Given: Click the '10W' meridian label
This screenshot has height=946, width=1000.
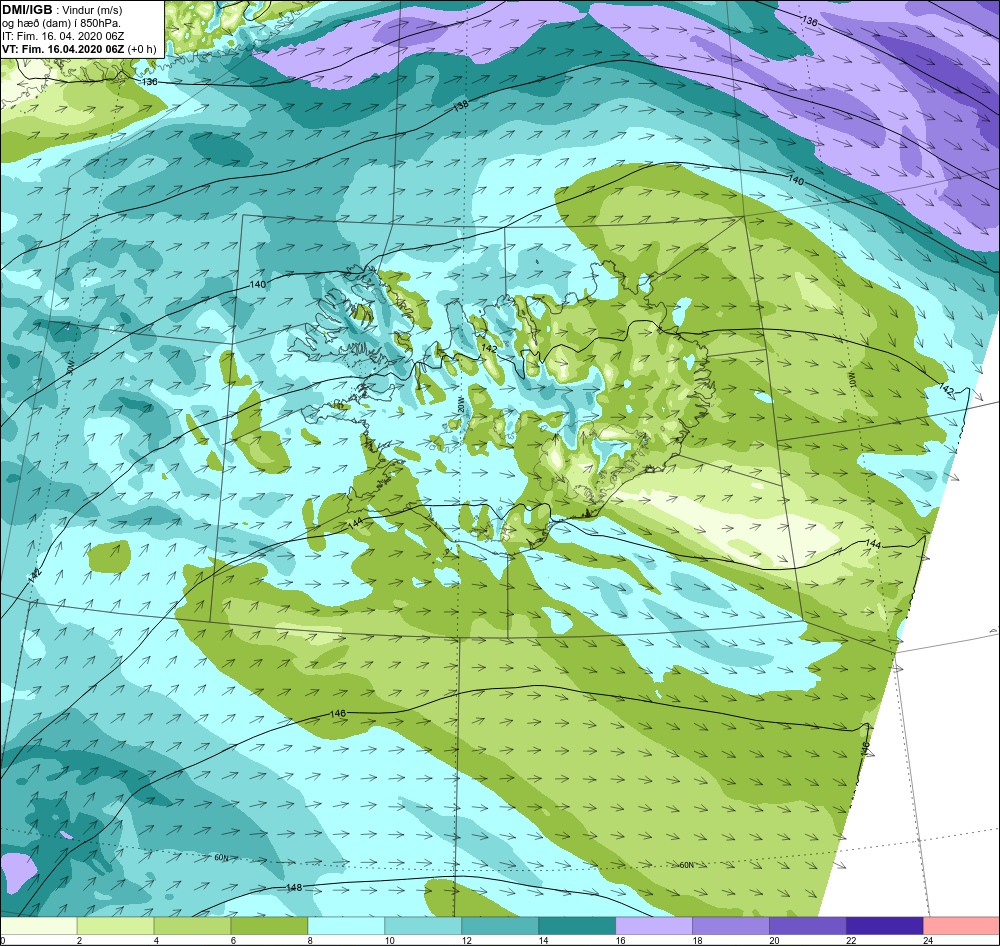Looking at the screenshot, I should pos(852,379).
